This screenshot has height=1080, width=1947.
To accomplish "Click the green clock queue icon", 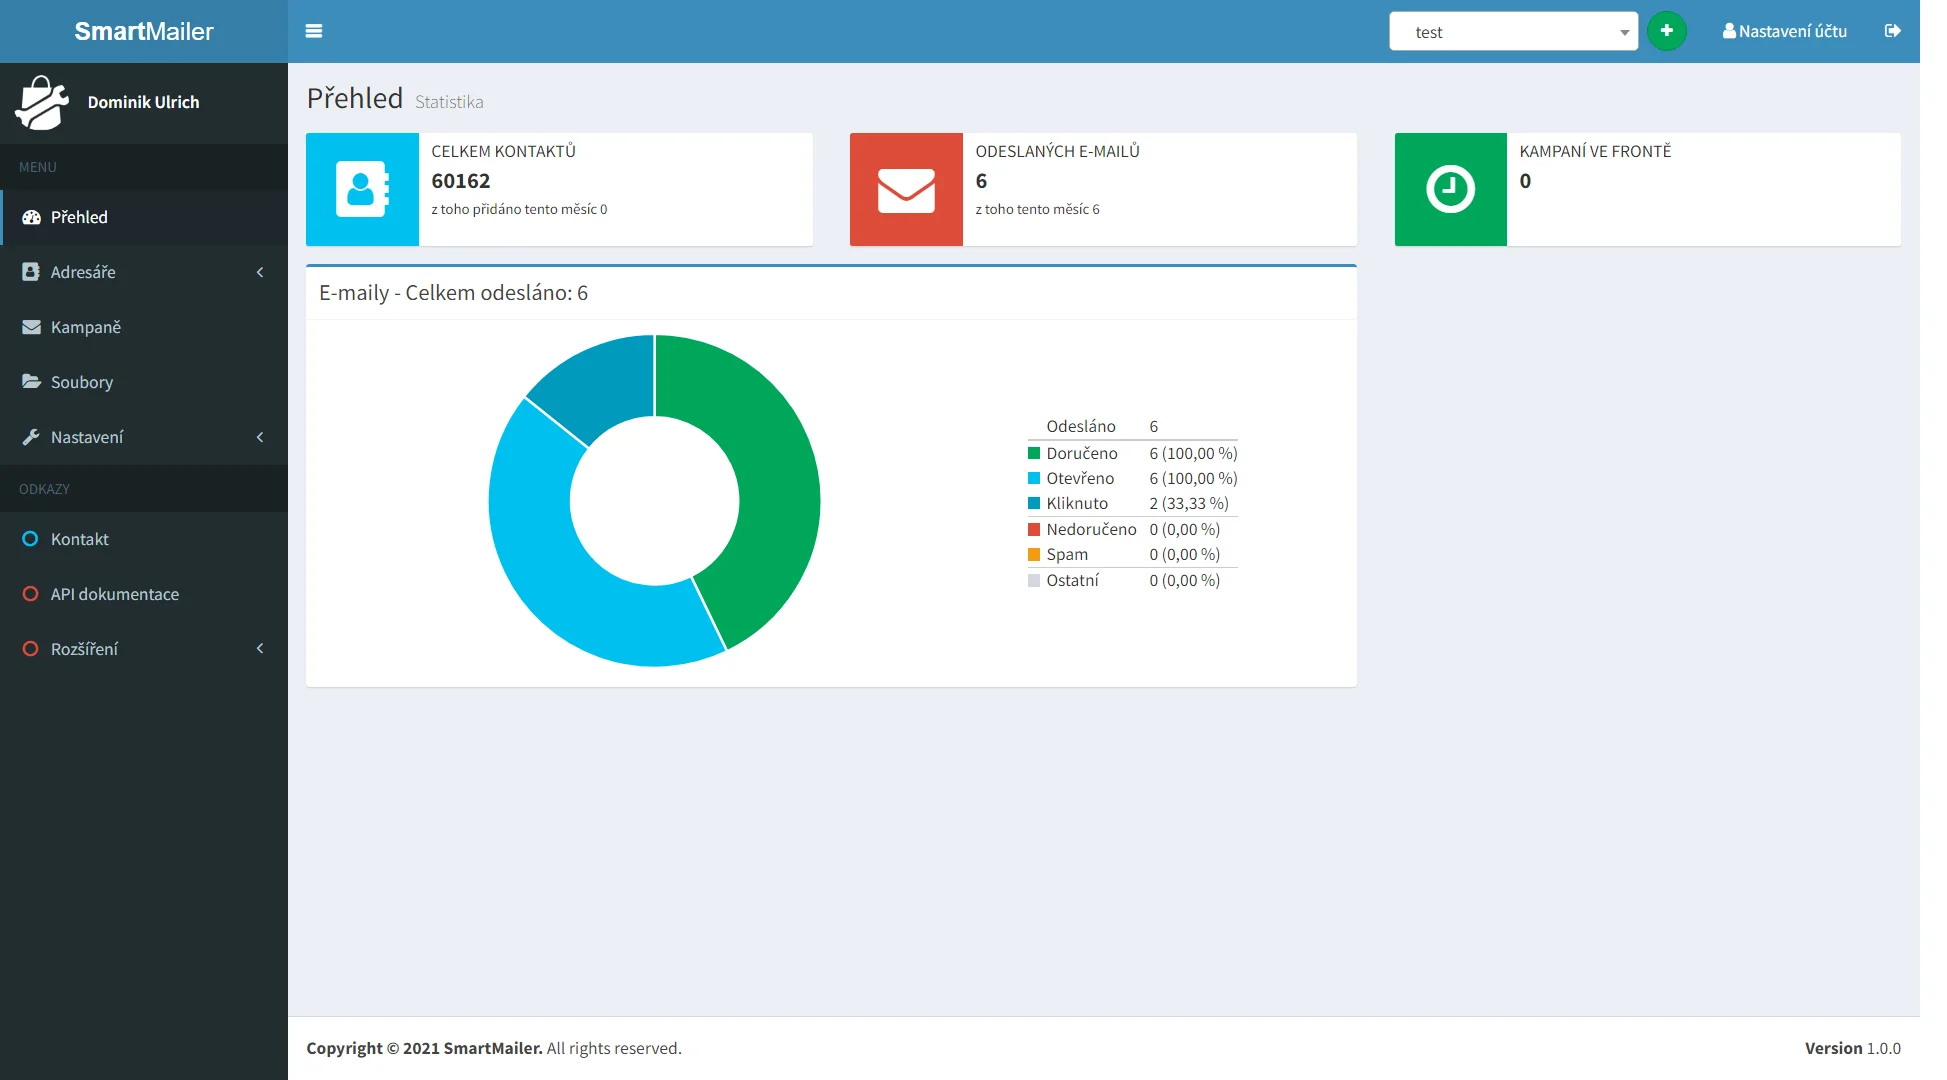I will point(1450,189).
